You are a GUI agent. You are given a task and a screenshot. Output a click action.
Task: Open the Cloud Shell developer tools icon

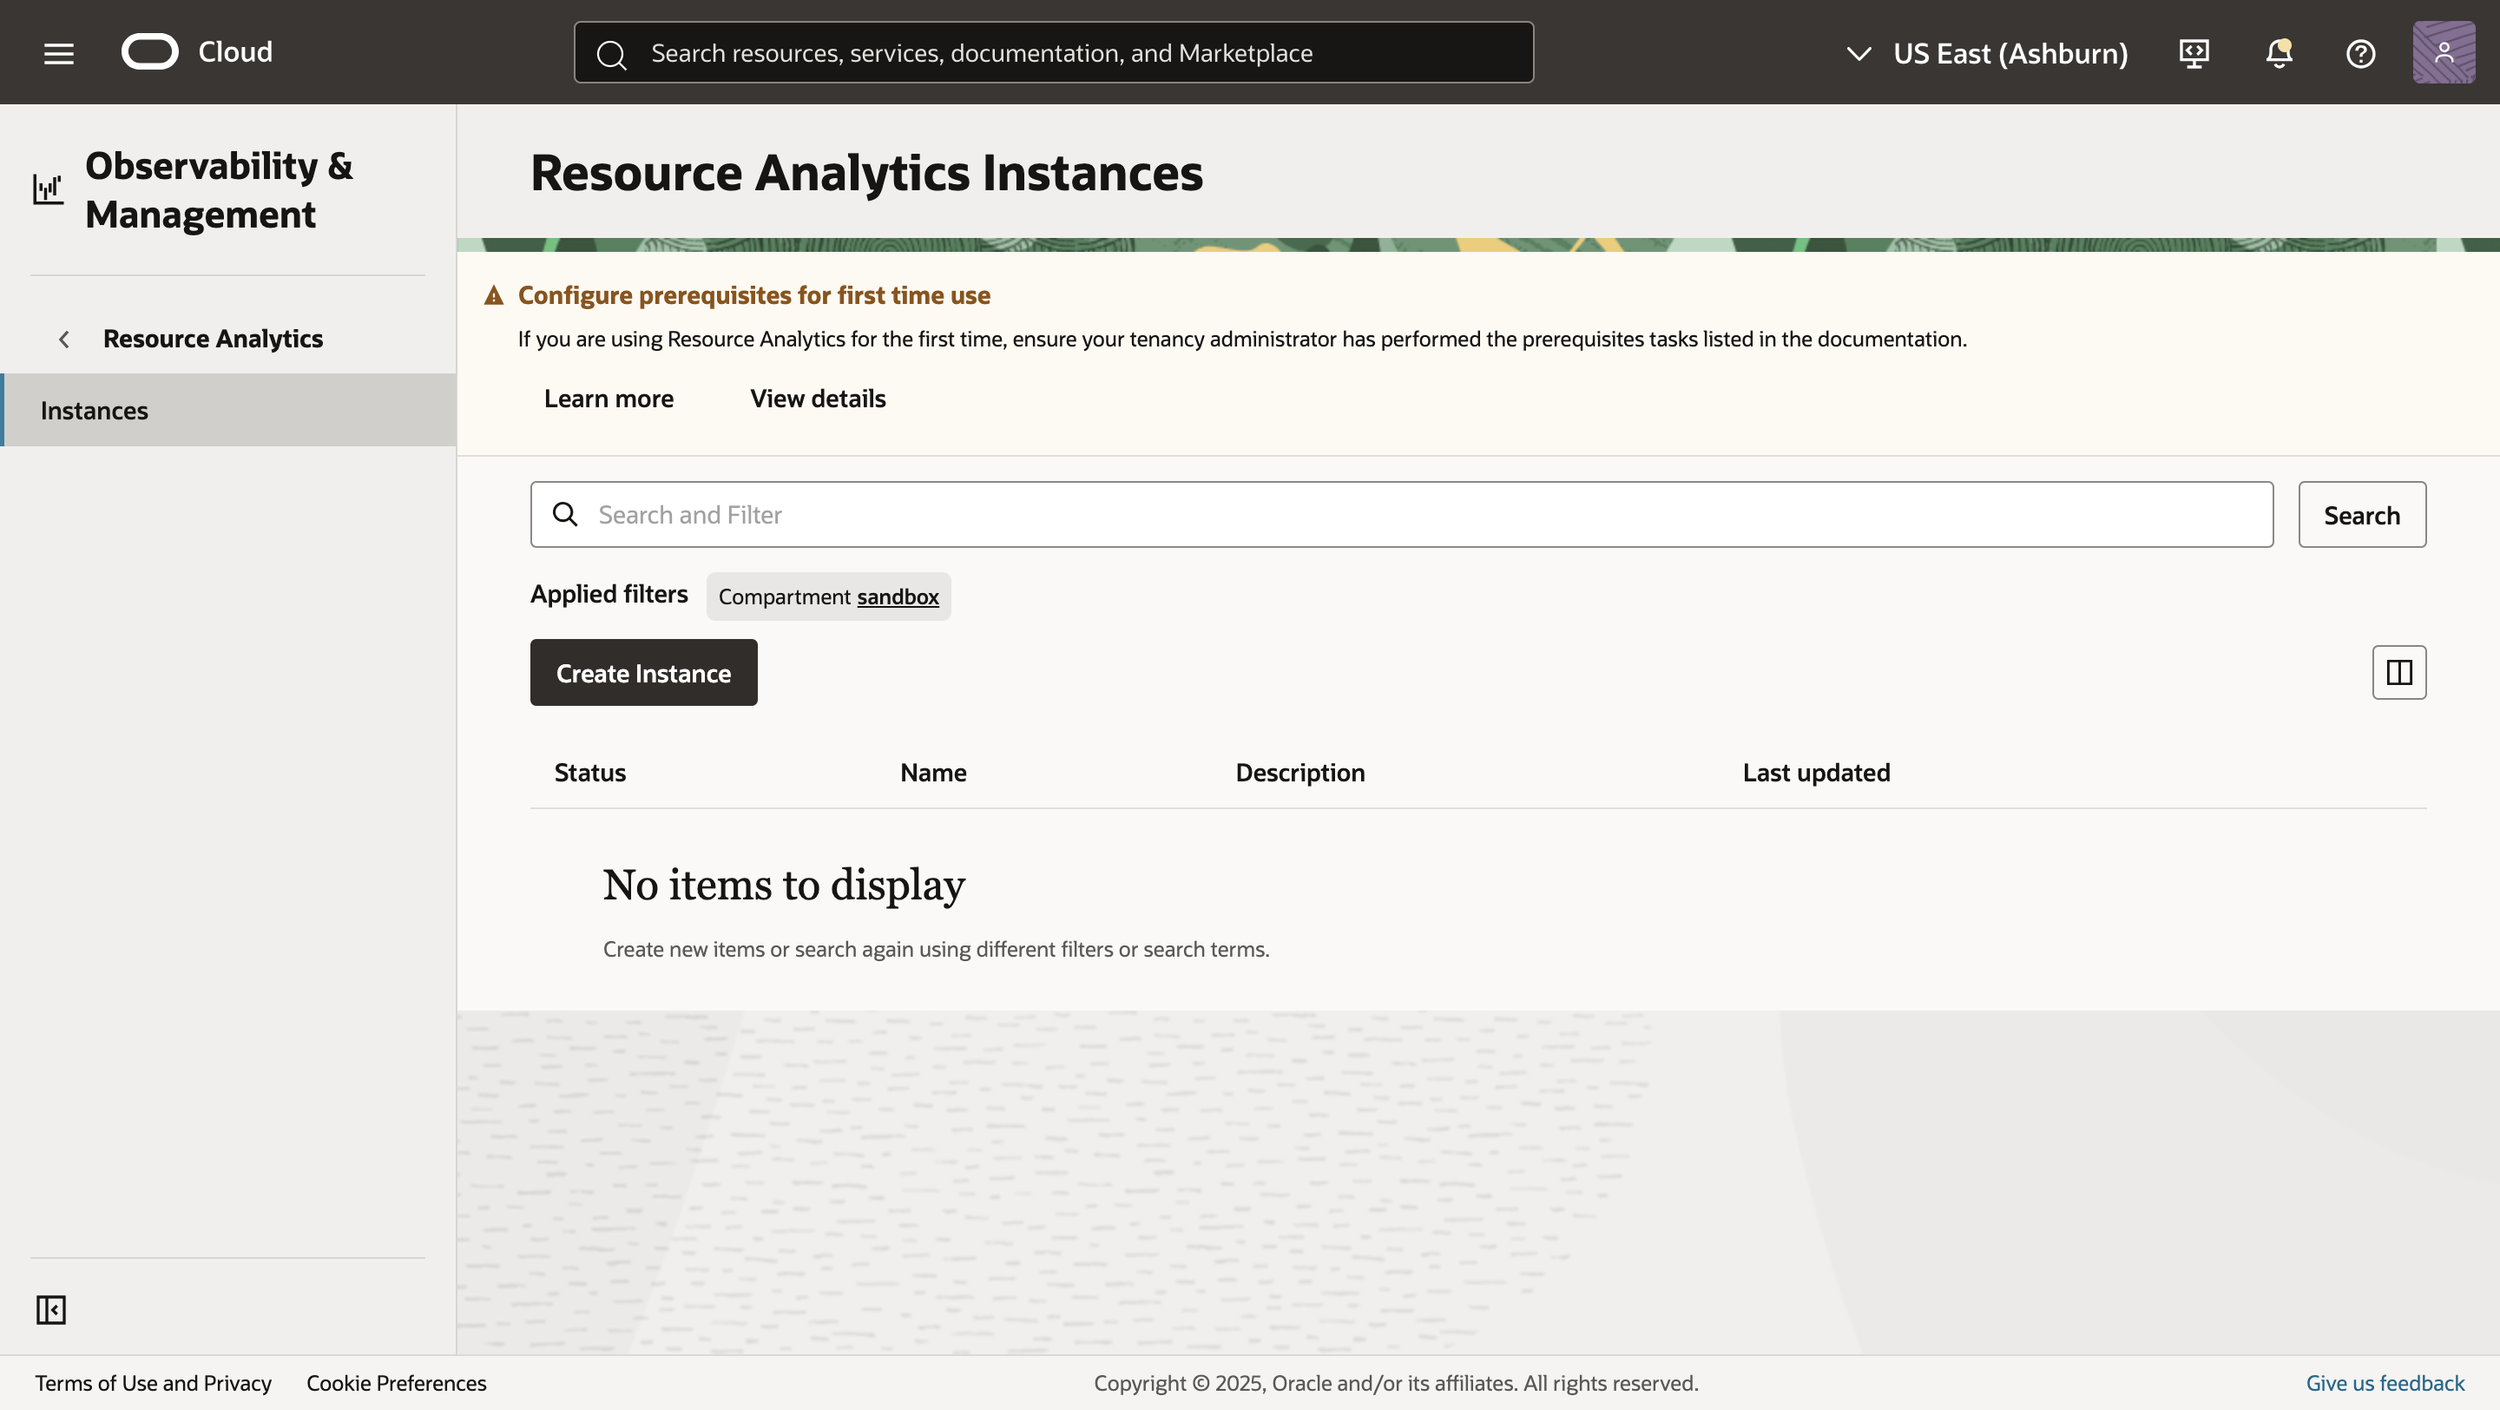(2194, 53)
